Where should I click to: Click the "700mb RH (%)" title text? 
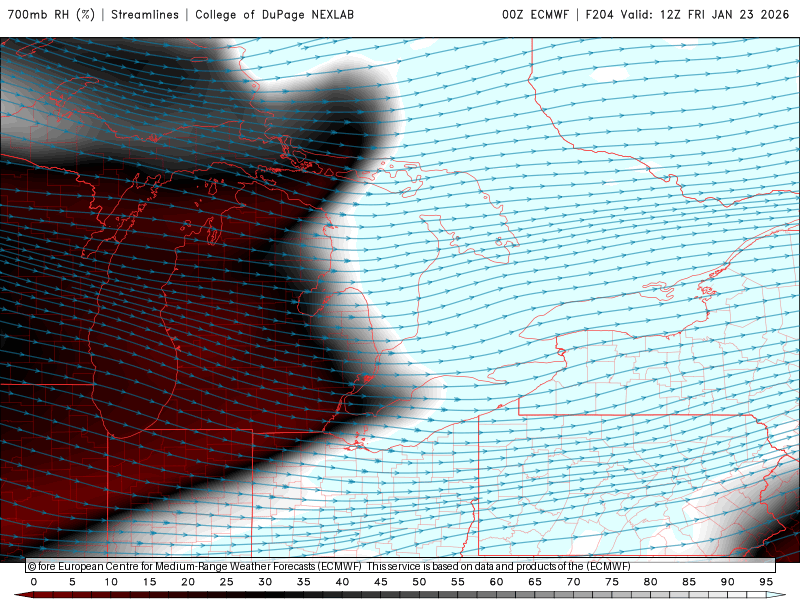pyautogui.click(x=51, y=14)
